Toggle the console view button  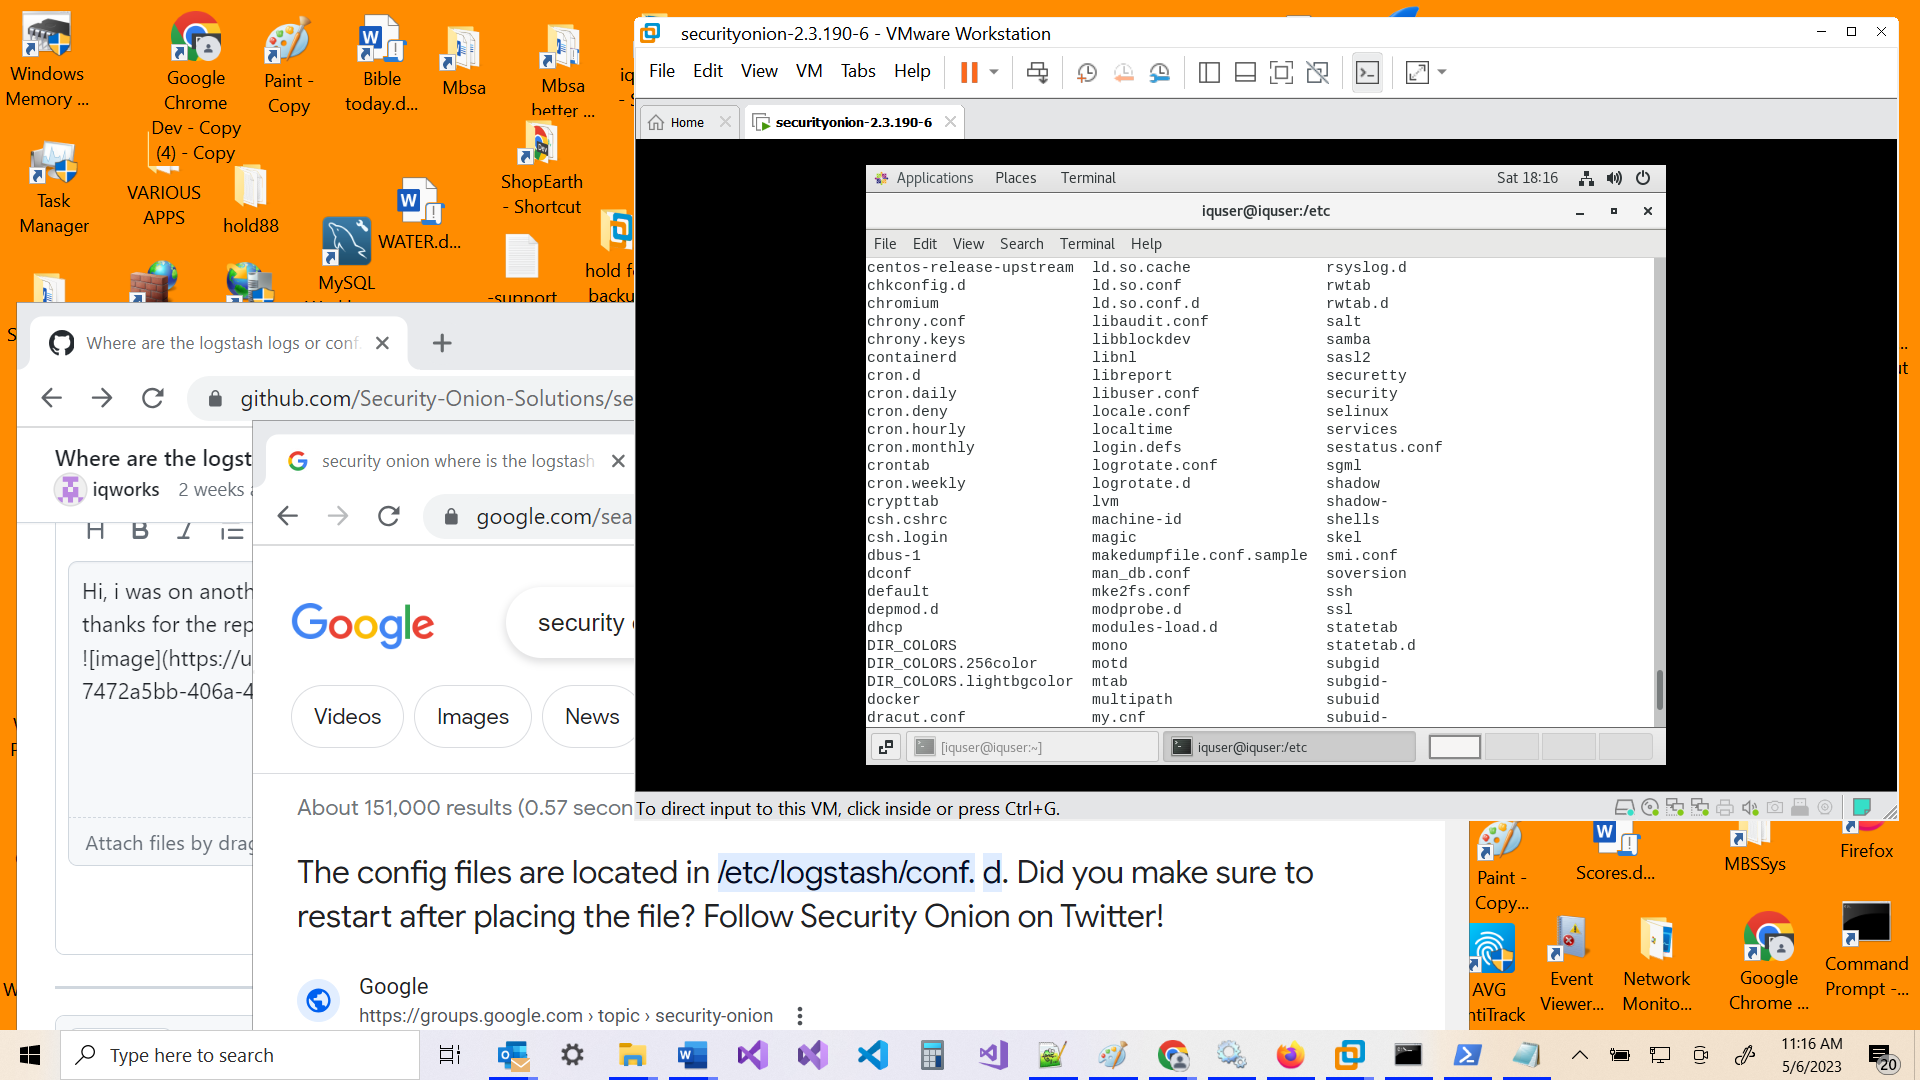[1367, 72]
